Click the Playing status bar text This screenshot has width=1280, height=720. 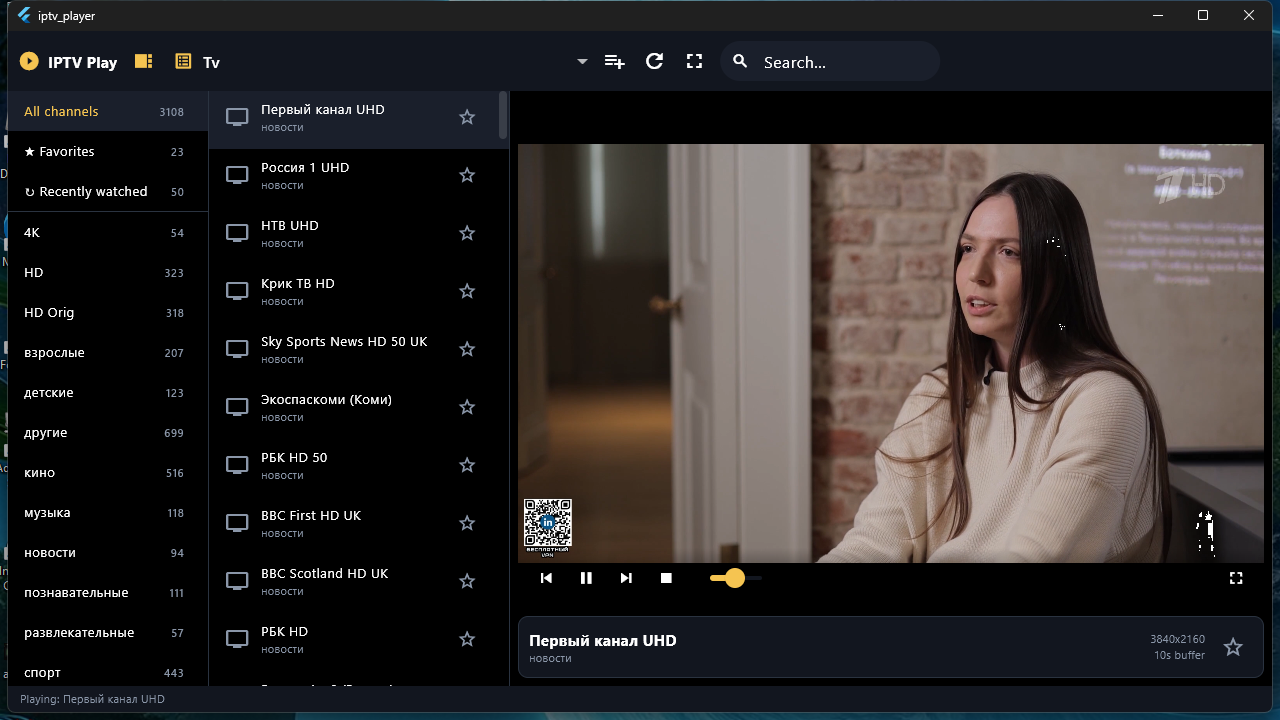click(92, 699)
